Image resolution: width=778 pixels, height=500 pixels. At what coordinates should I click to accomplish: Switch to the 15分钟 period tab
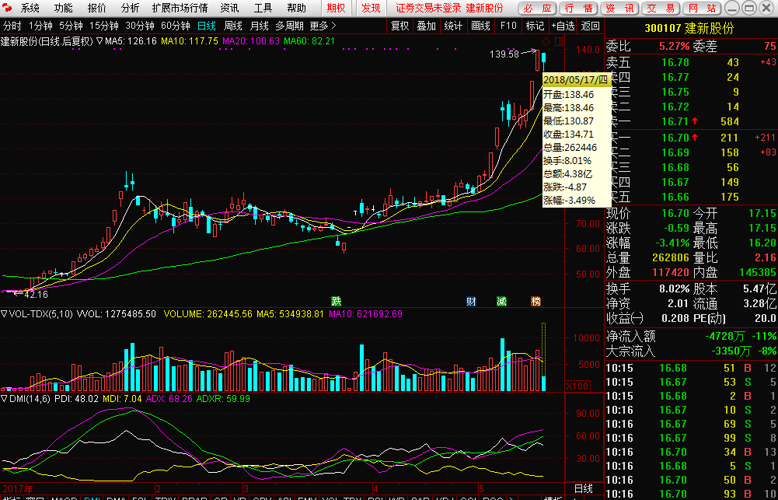point(104,25)
